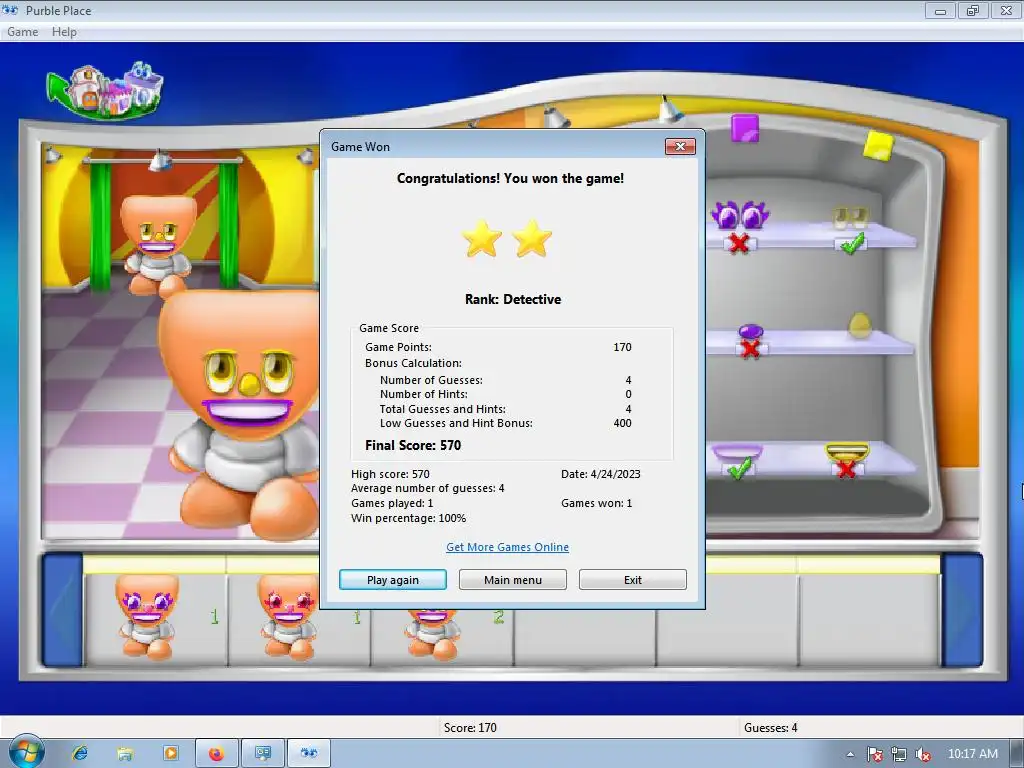Choose the yellow mouth on bottom shelf
This screenshot has width=1024, height=768.
coord(847,452)
